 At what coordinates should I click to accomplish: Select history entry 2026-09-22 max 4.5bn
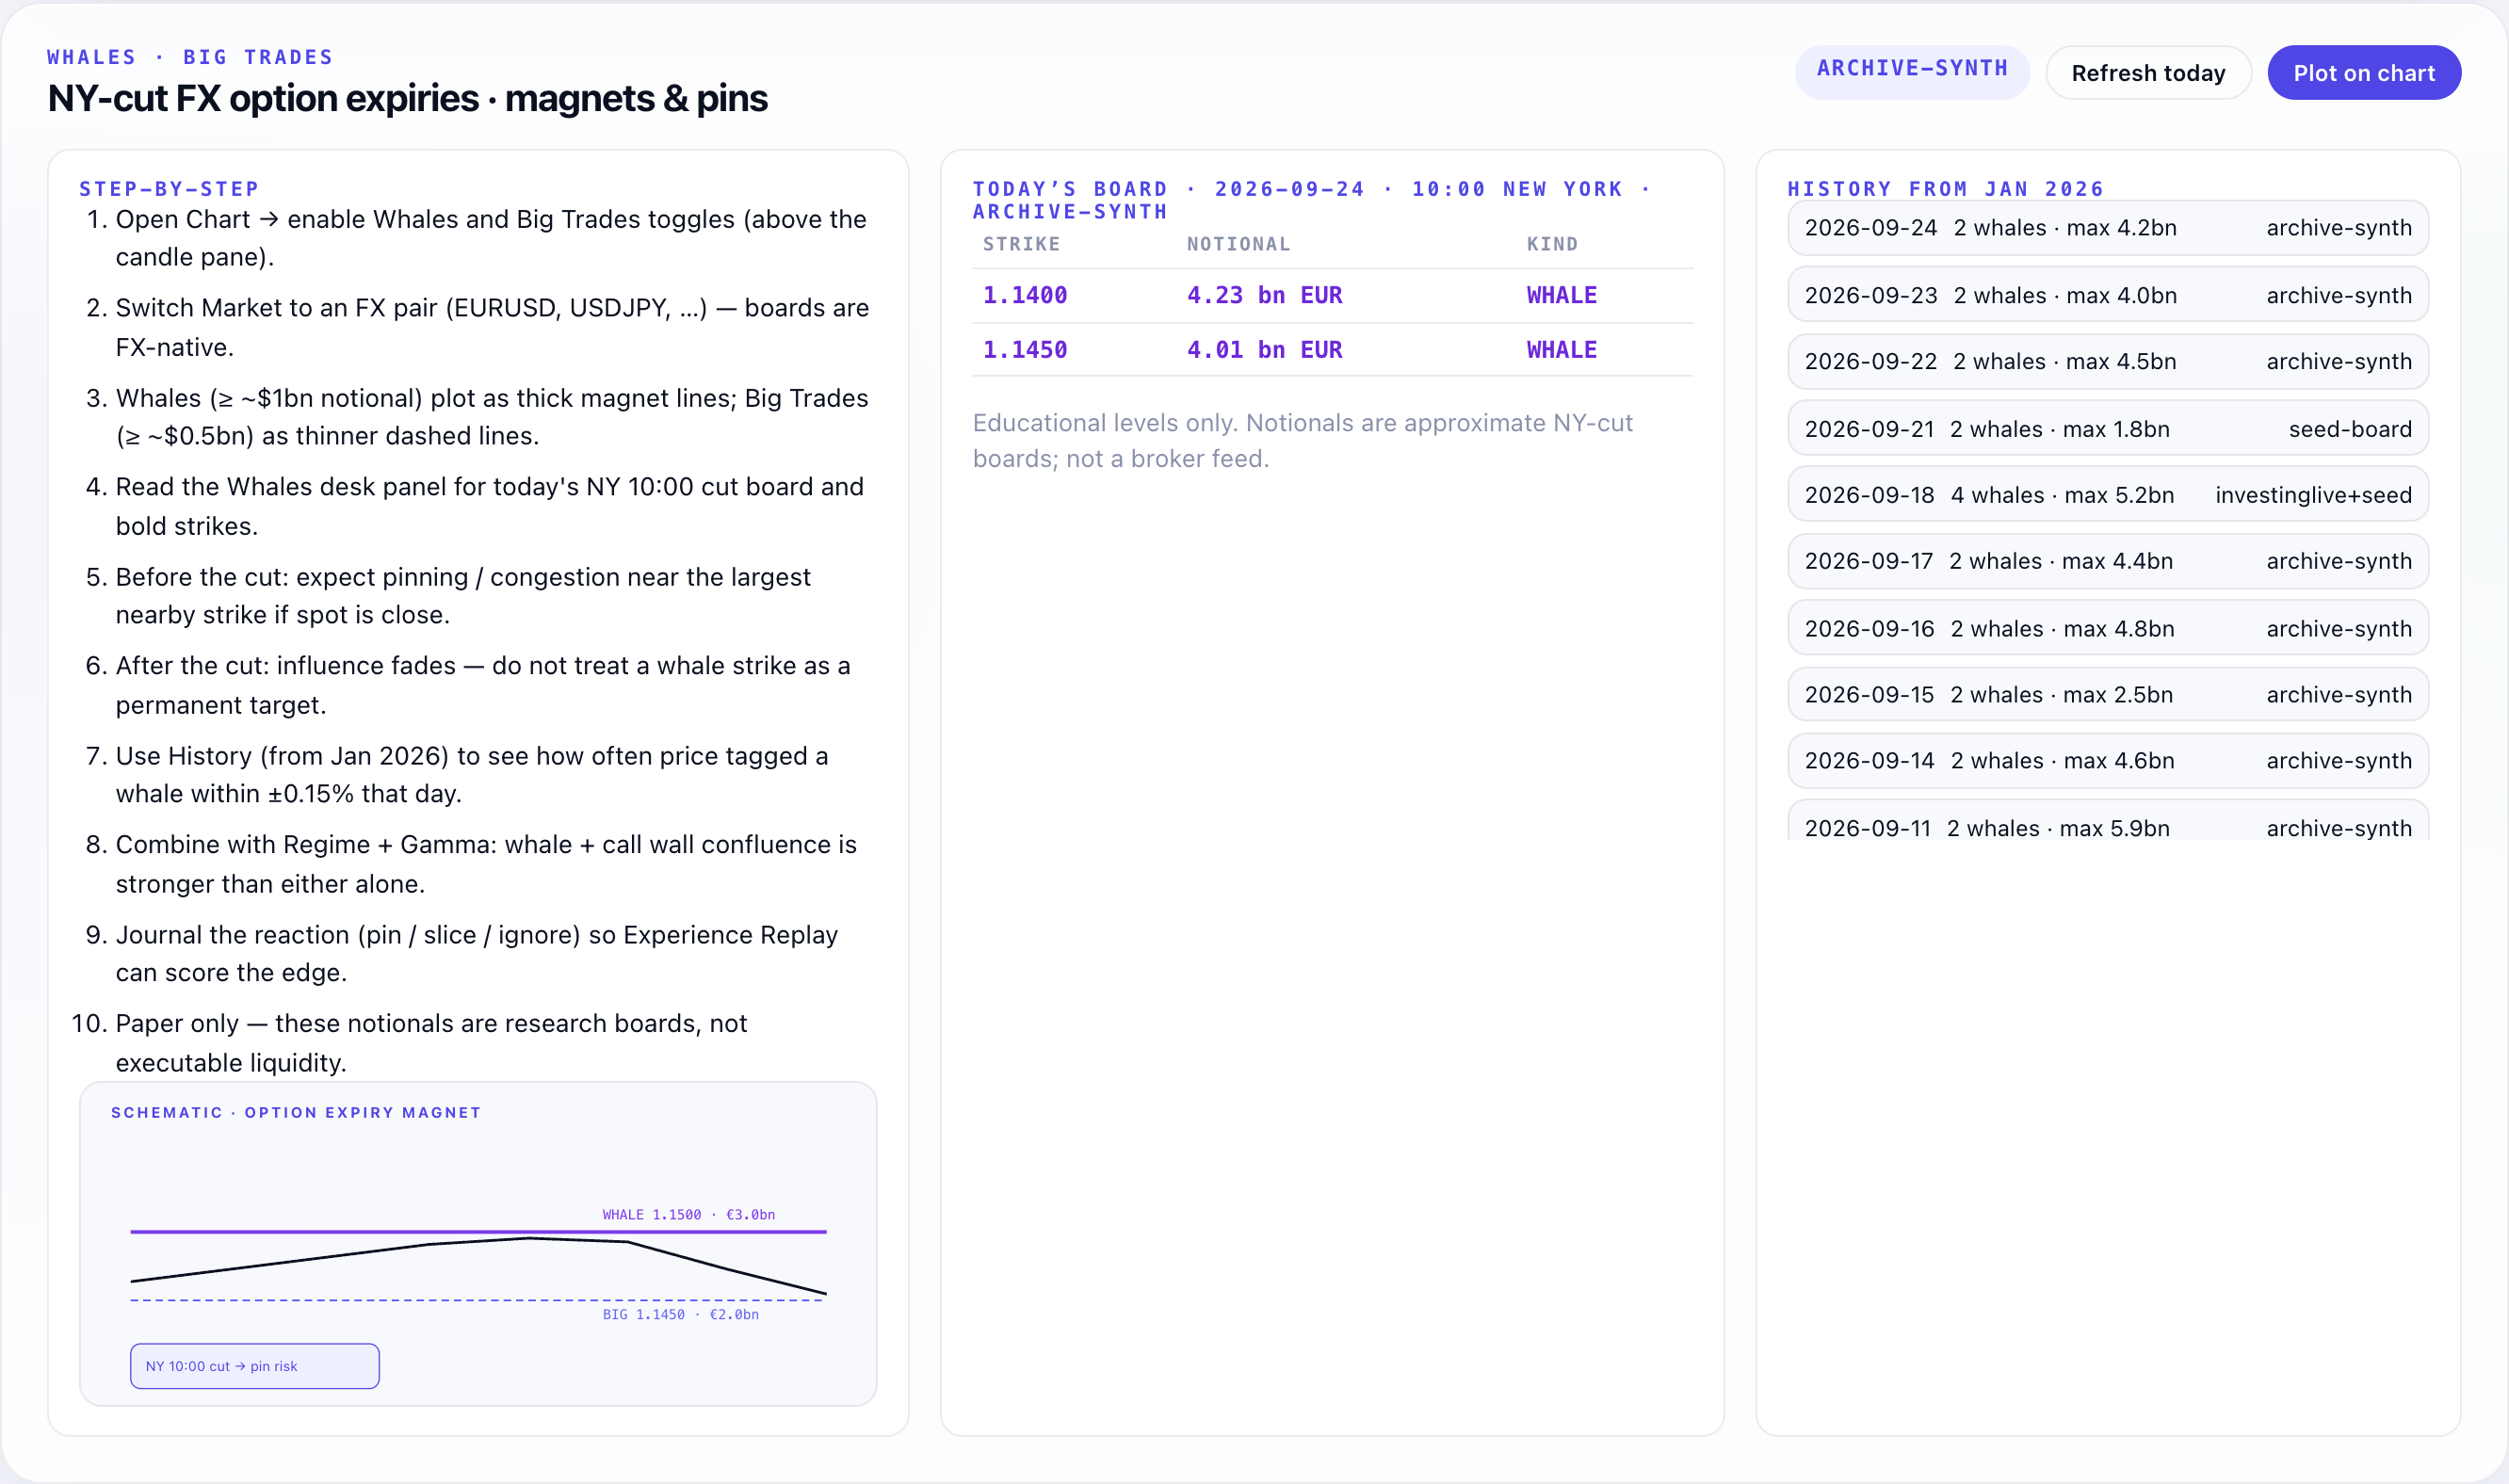2108,362
